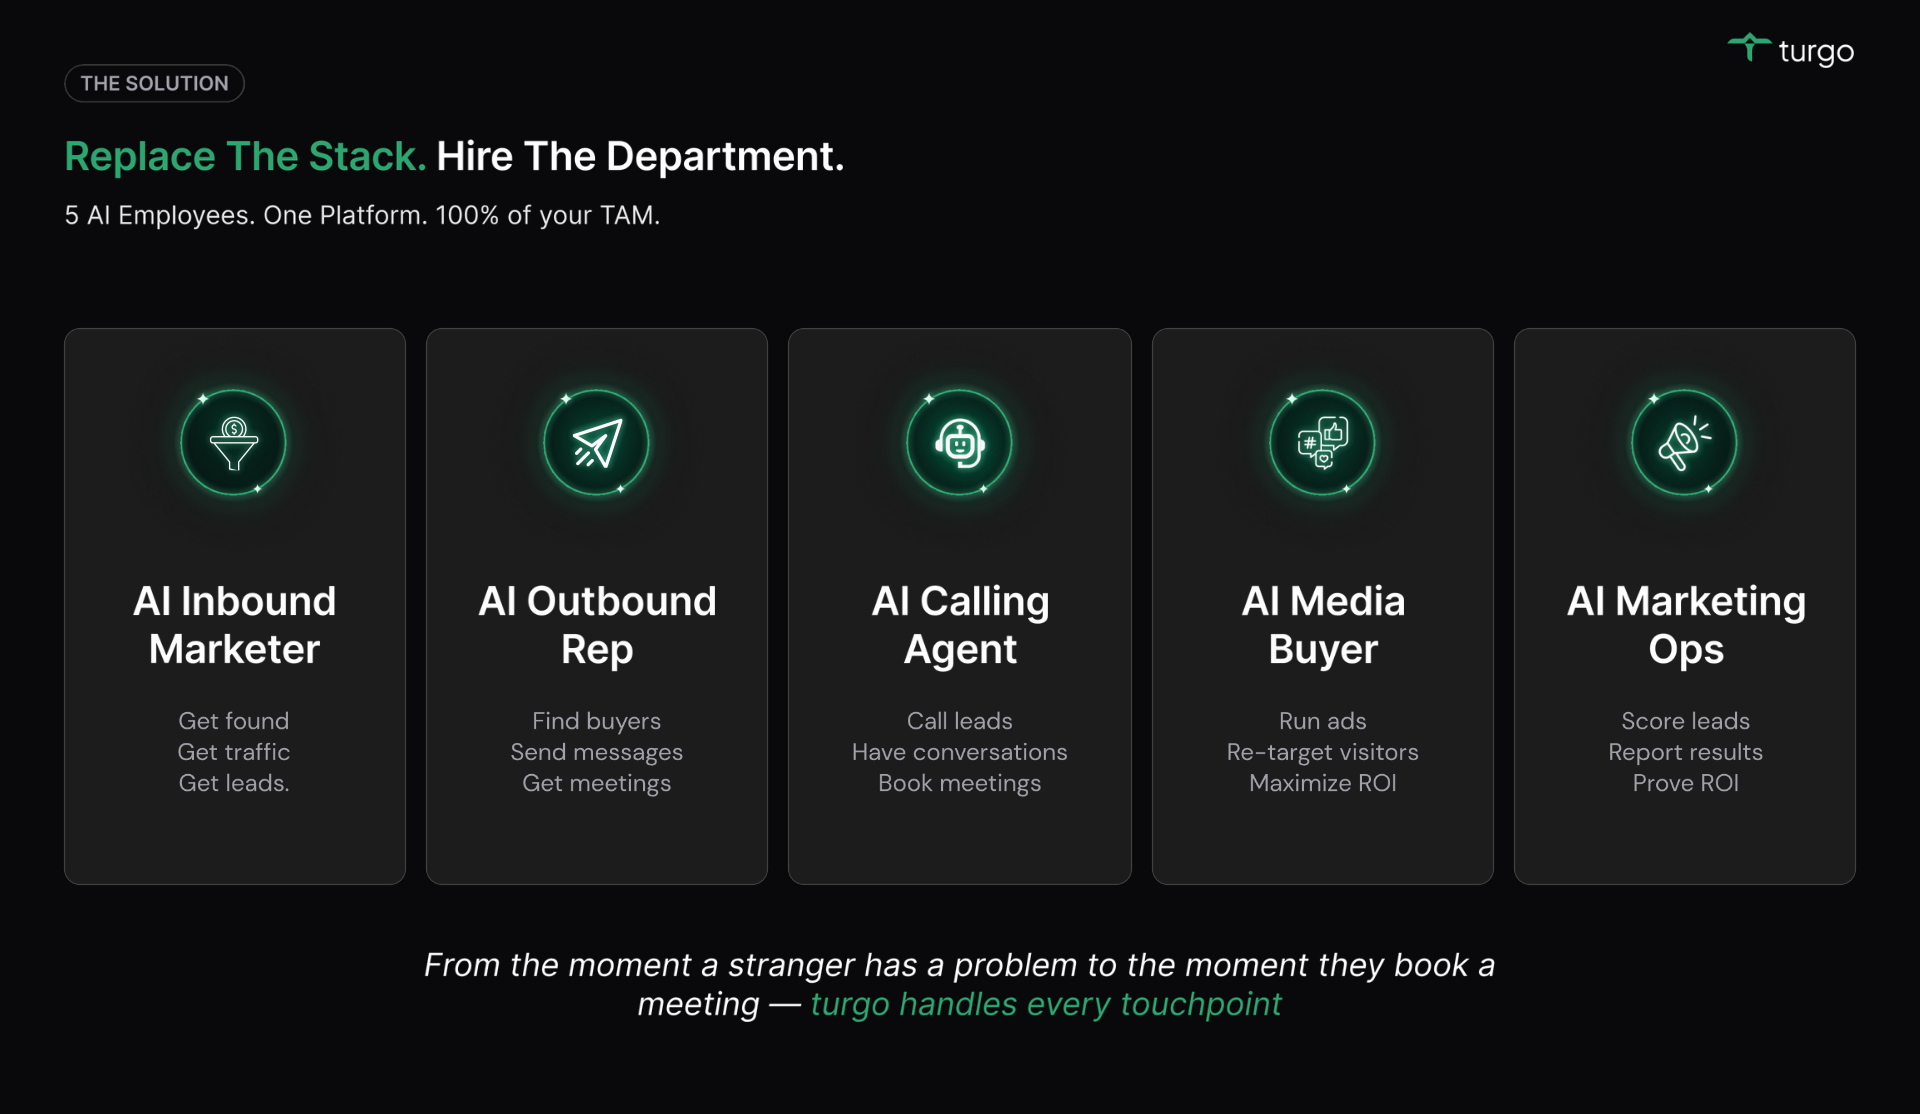Viewport: 1920px width, 1114px height.
Task: Click green 'turgo handles every touchpoint' text
Action: click(1045, 1004)
